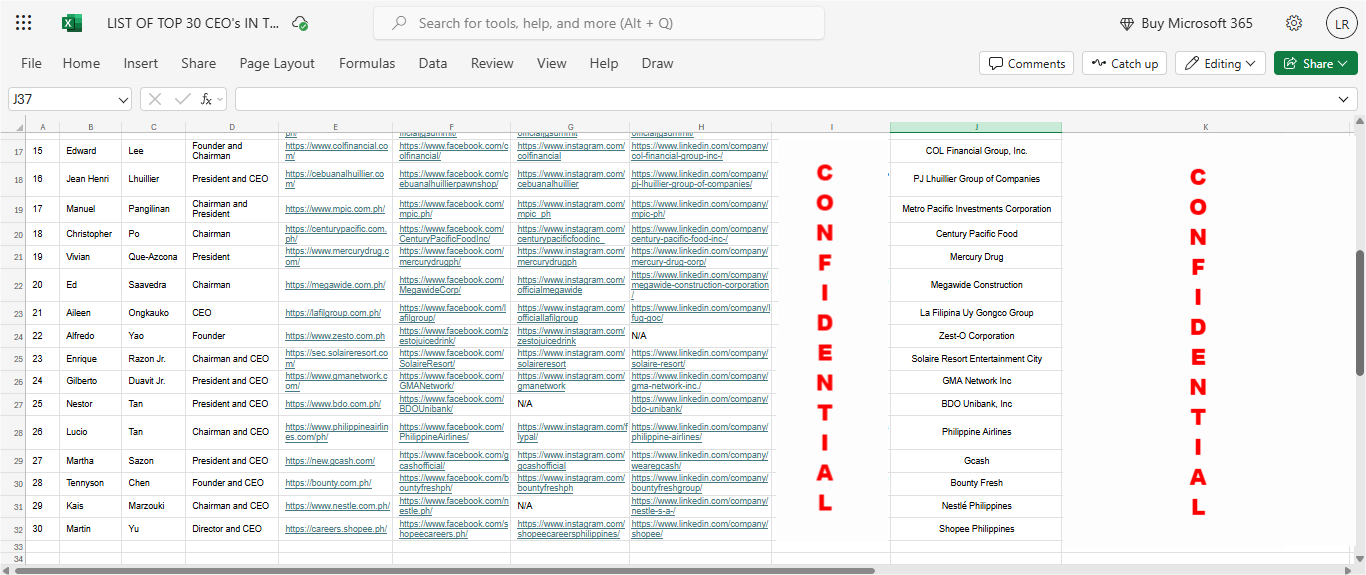Select the Shopee Philippines cell
Viewport: 1366px width, 575px height.
(x=976, y=529)
